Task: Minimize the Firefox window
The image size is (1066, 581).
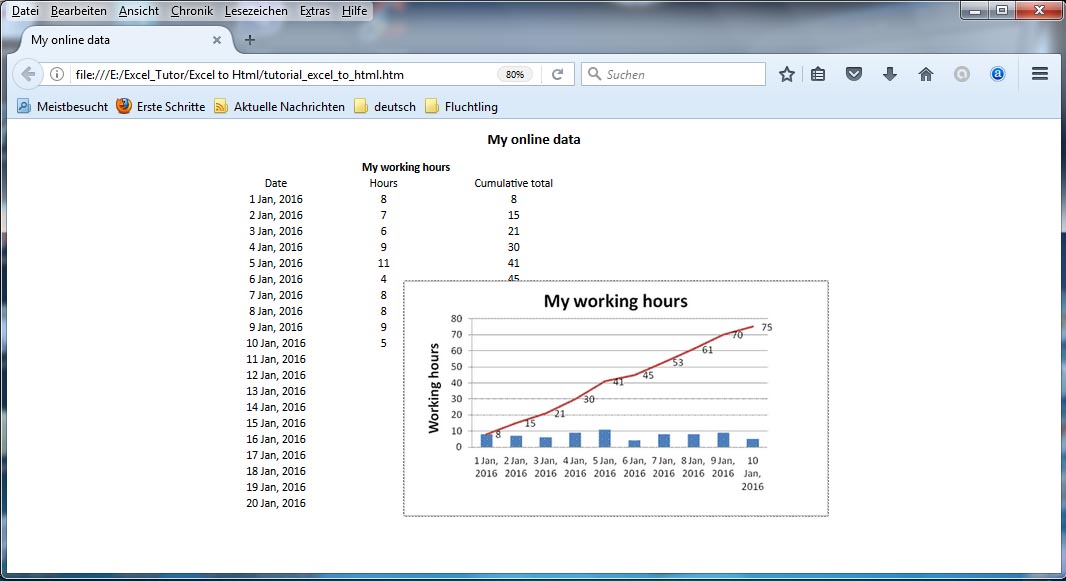Action: pos(975,10)
